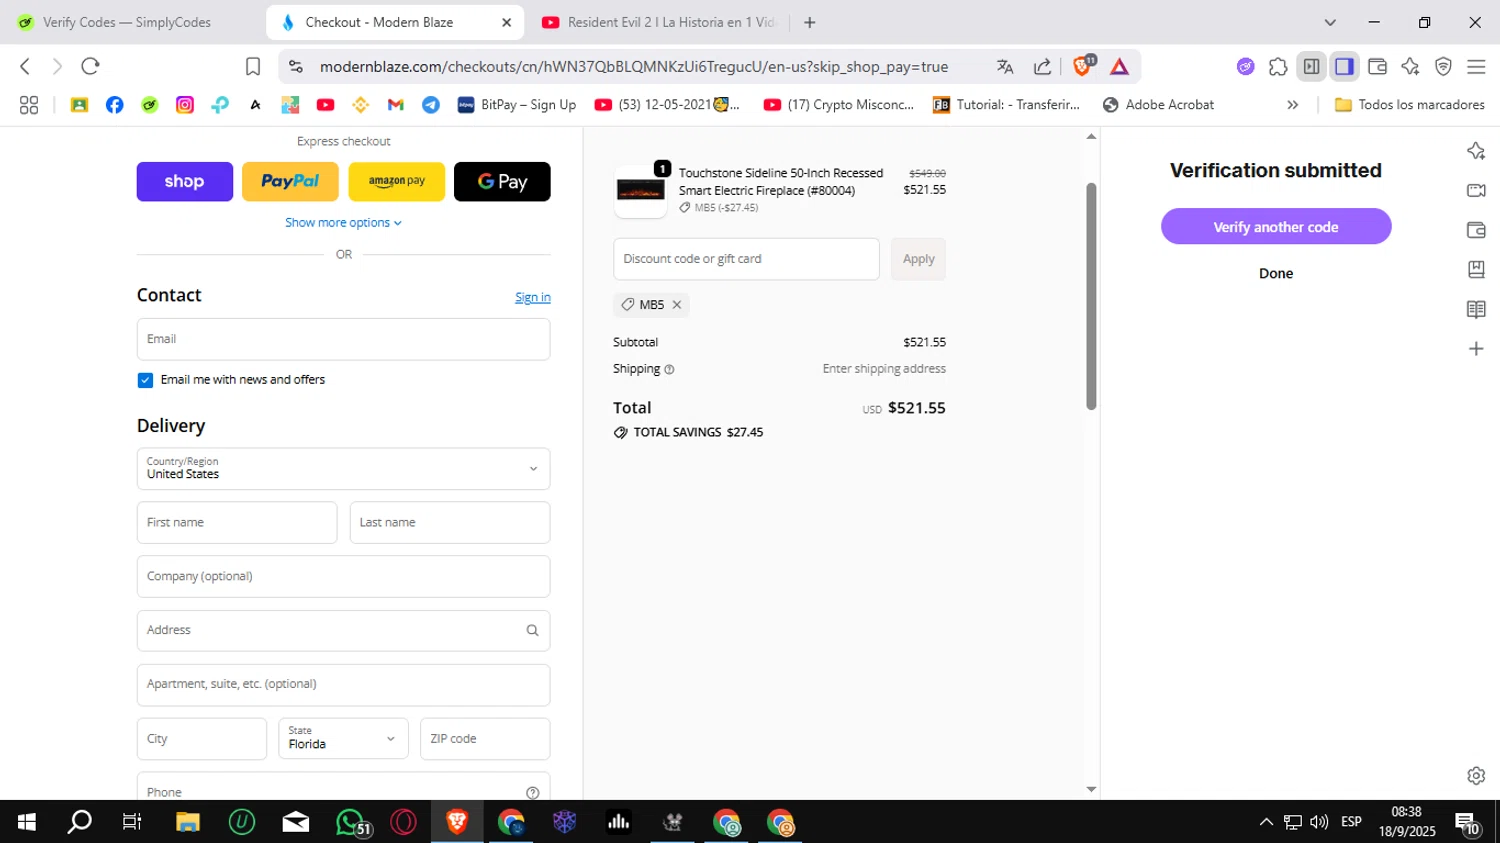The height and width of the screenshot is (843, 1500).
Task: Focus the Email input field
Action: pyautogui.click(x=343, y=339)
